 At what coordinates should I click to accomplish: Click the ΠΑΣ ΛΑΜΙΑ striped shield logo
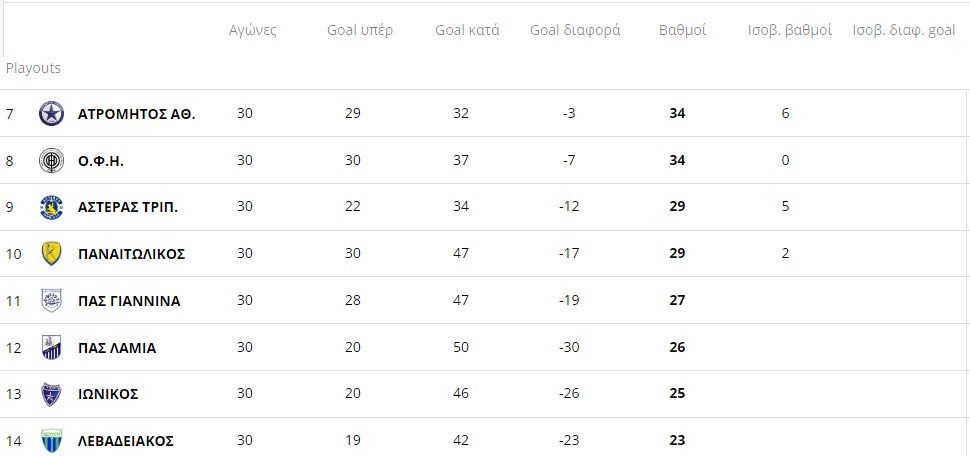click(x=51, y=347)
